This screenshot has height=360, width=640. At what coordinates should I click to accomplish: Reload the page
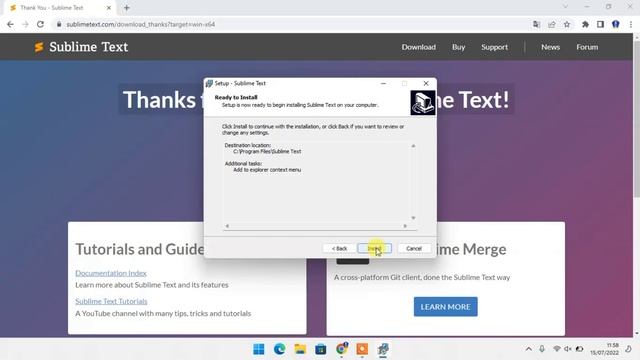(40, 24)
